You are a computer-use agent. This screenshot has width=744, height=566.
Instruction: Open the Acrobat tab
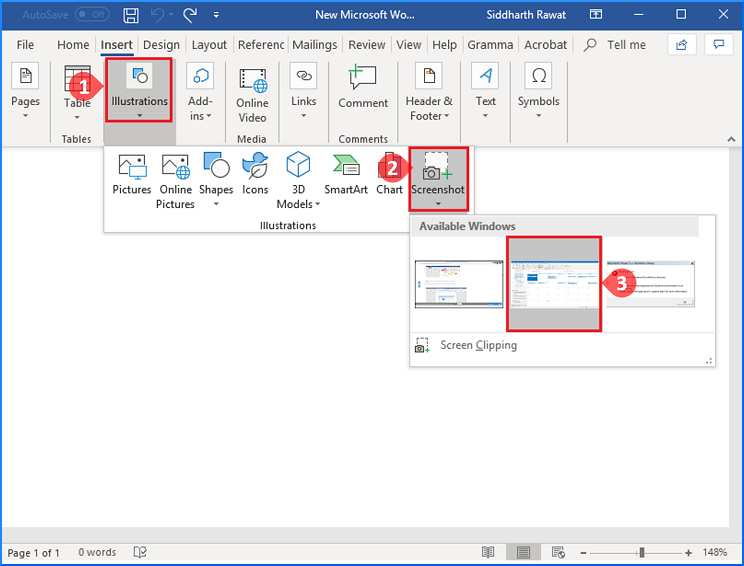tap(545, 45)
